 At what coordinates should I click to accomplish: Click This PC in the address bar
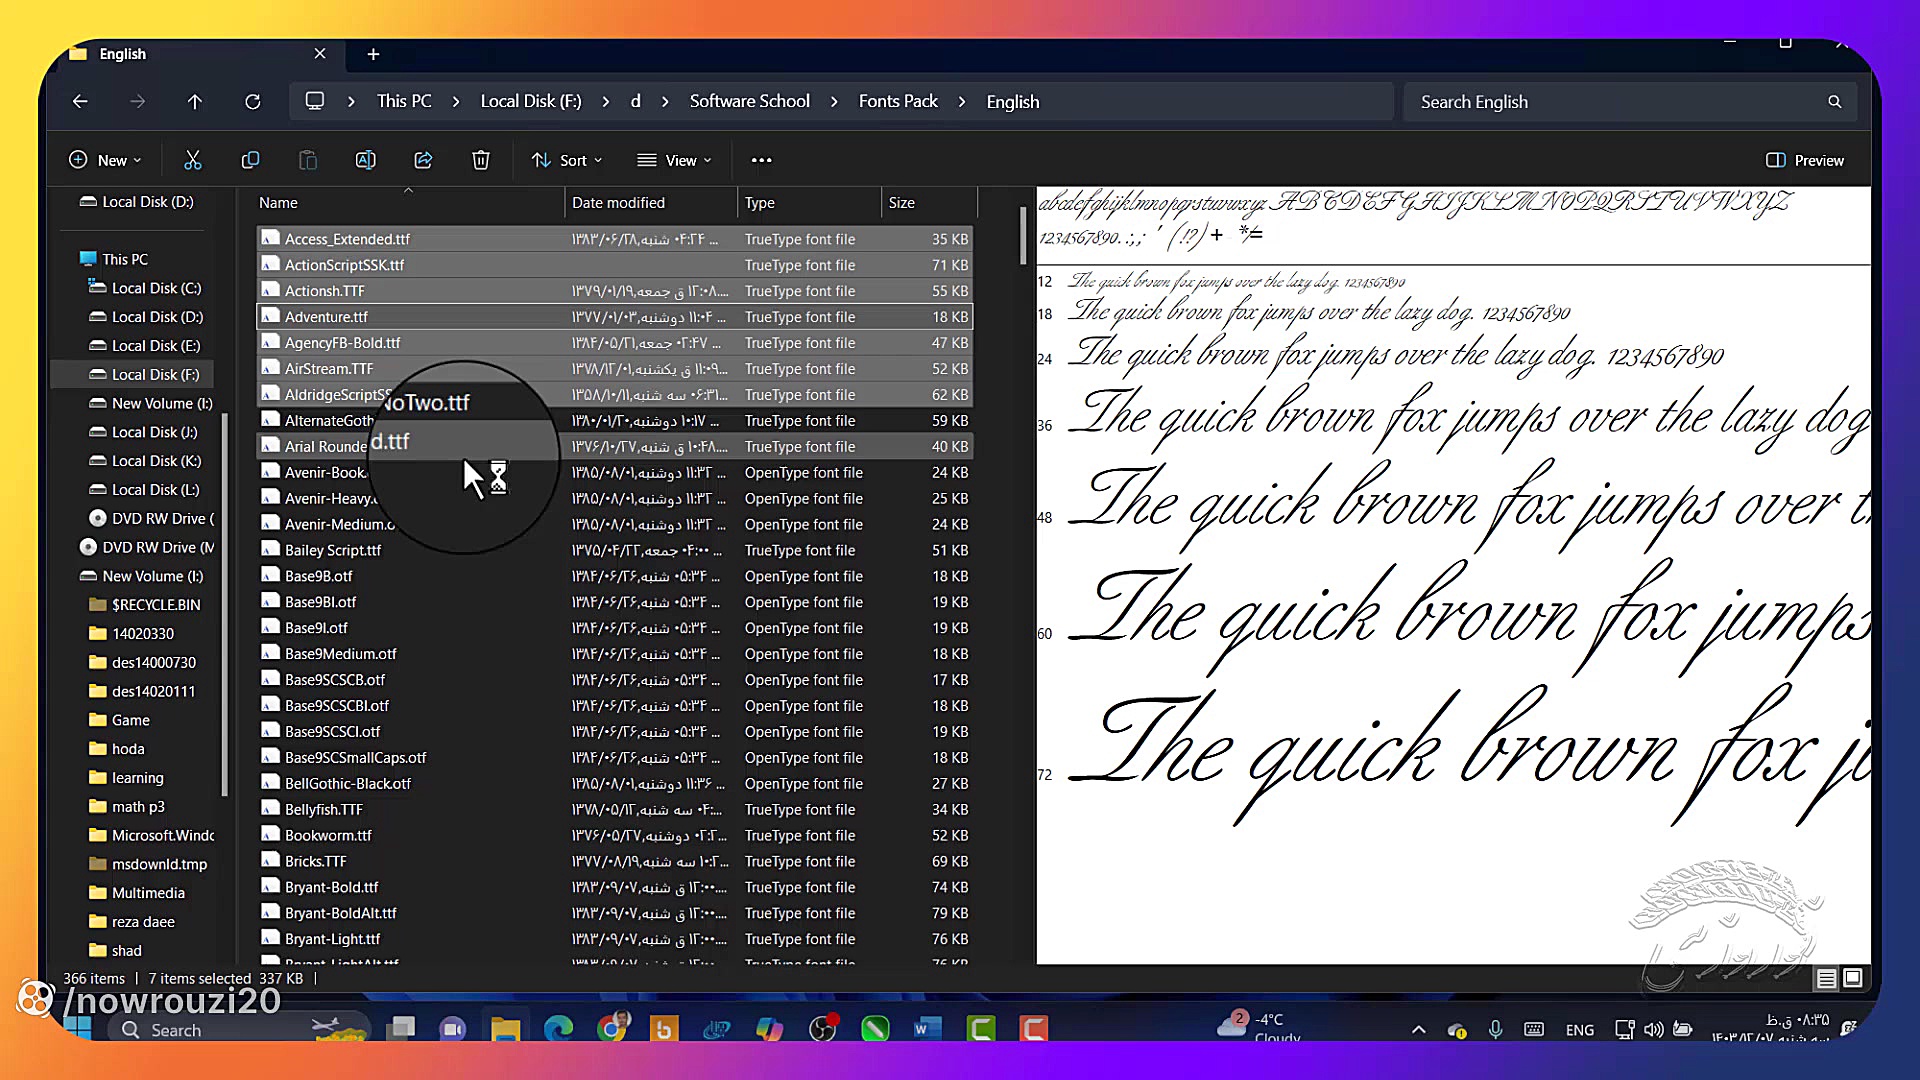click(404, 101)
